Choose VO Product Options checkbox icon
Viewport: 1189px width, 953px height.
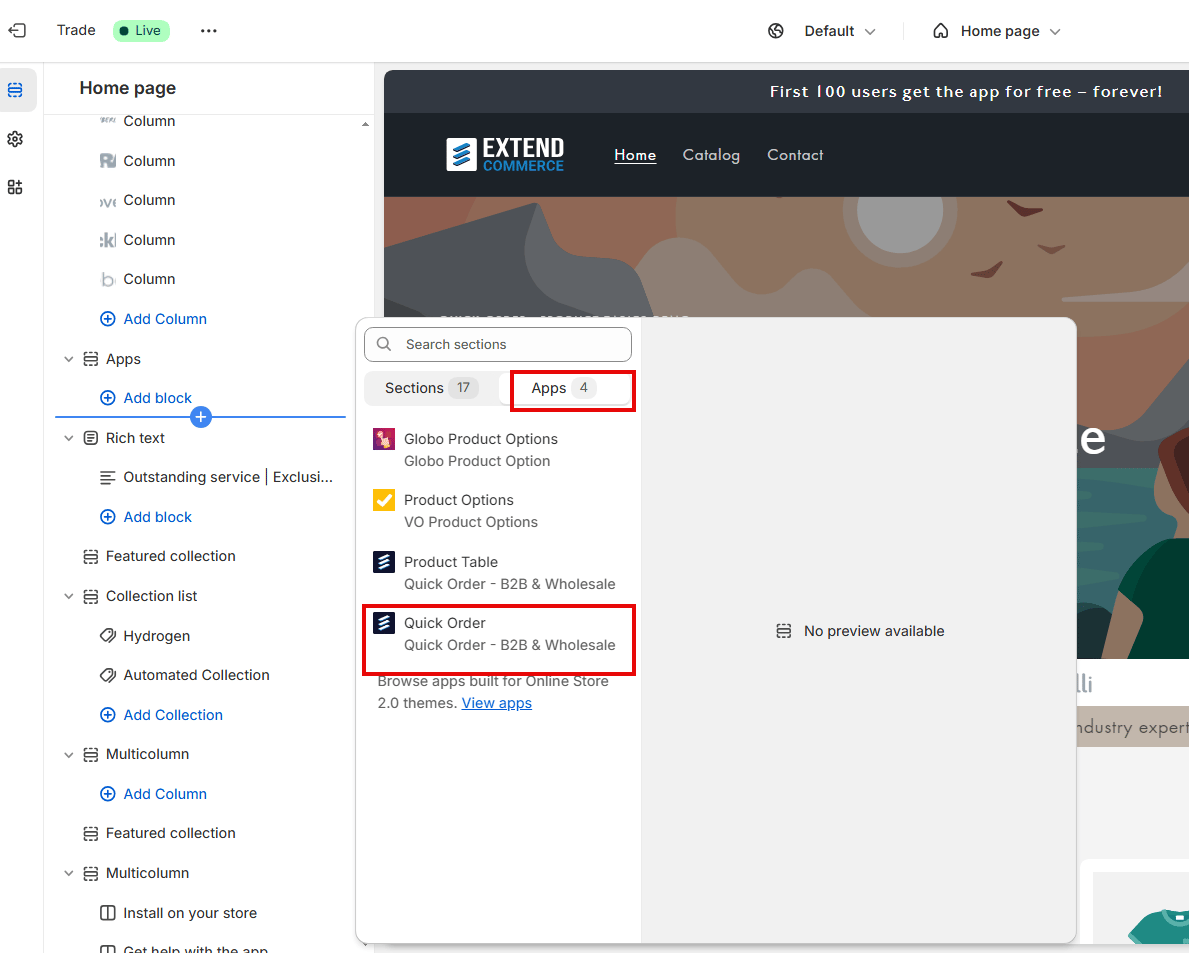tap(384, 500)
